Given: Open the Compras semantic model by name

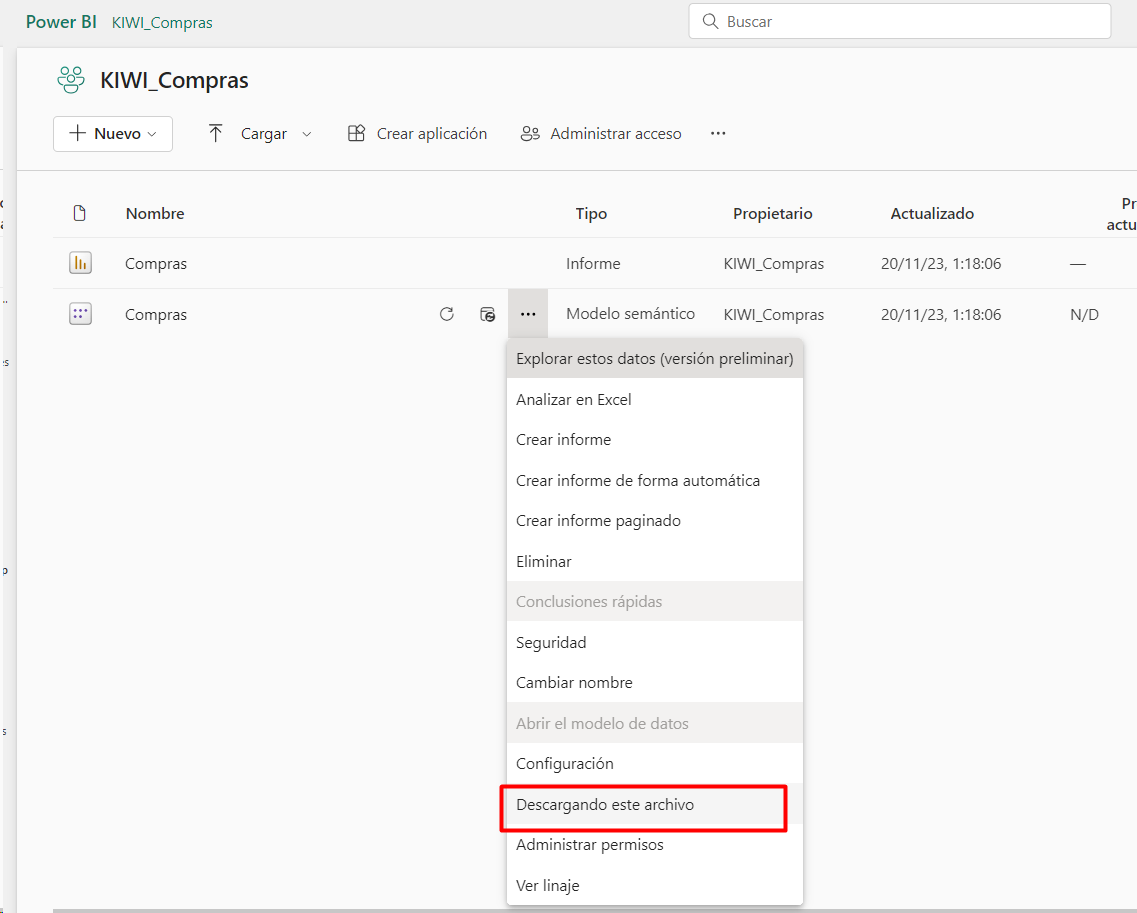Looking at the screenshot, I should (156, 314).
